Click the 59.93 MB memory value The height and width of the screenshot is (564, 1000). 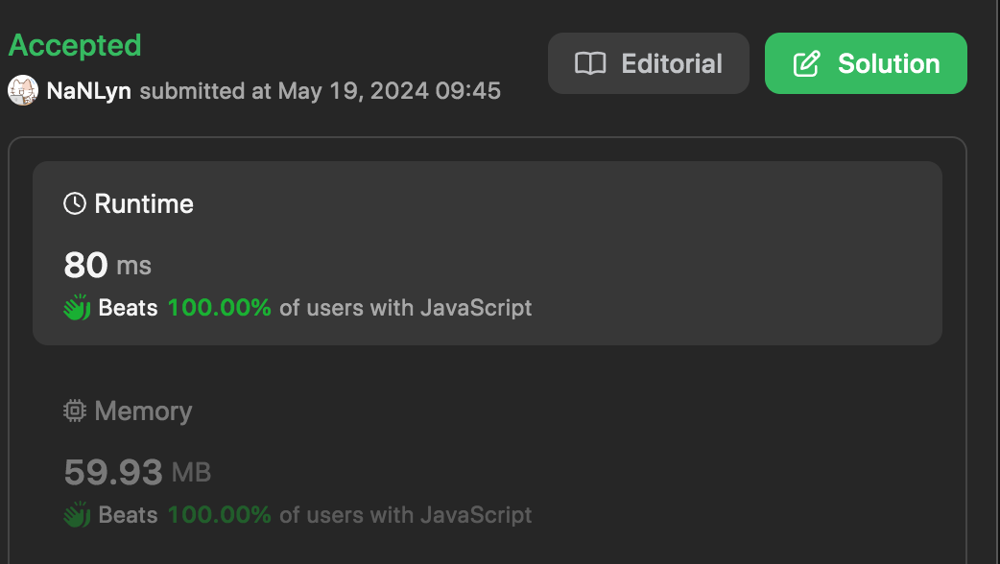click(137, 472)
